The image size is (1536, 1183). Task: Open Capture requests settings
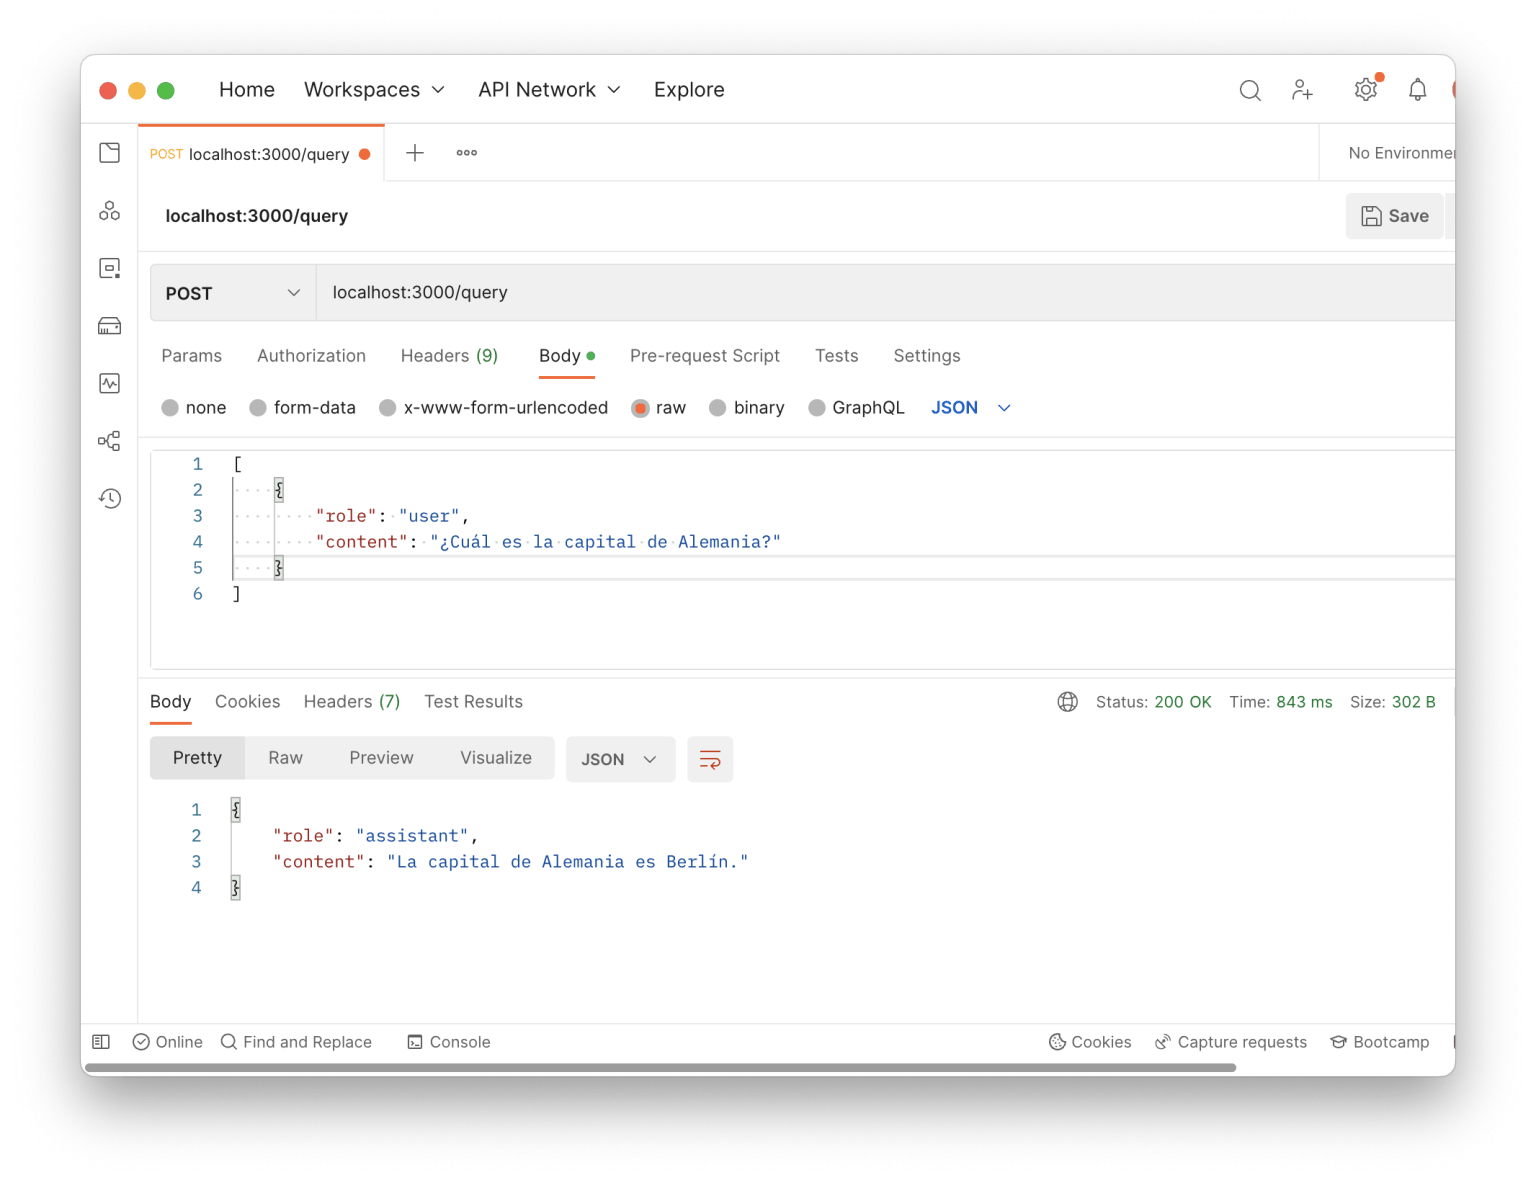(x=1230, y=1041)
